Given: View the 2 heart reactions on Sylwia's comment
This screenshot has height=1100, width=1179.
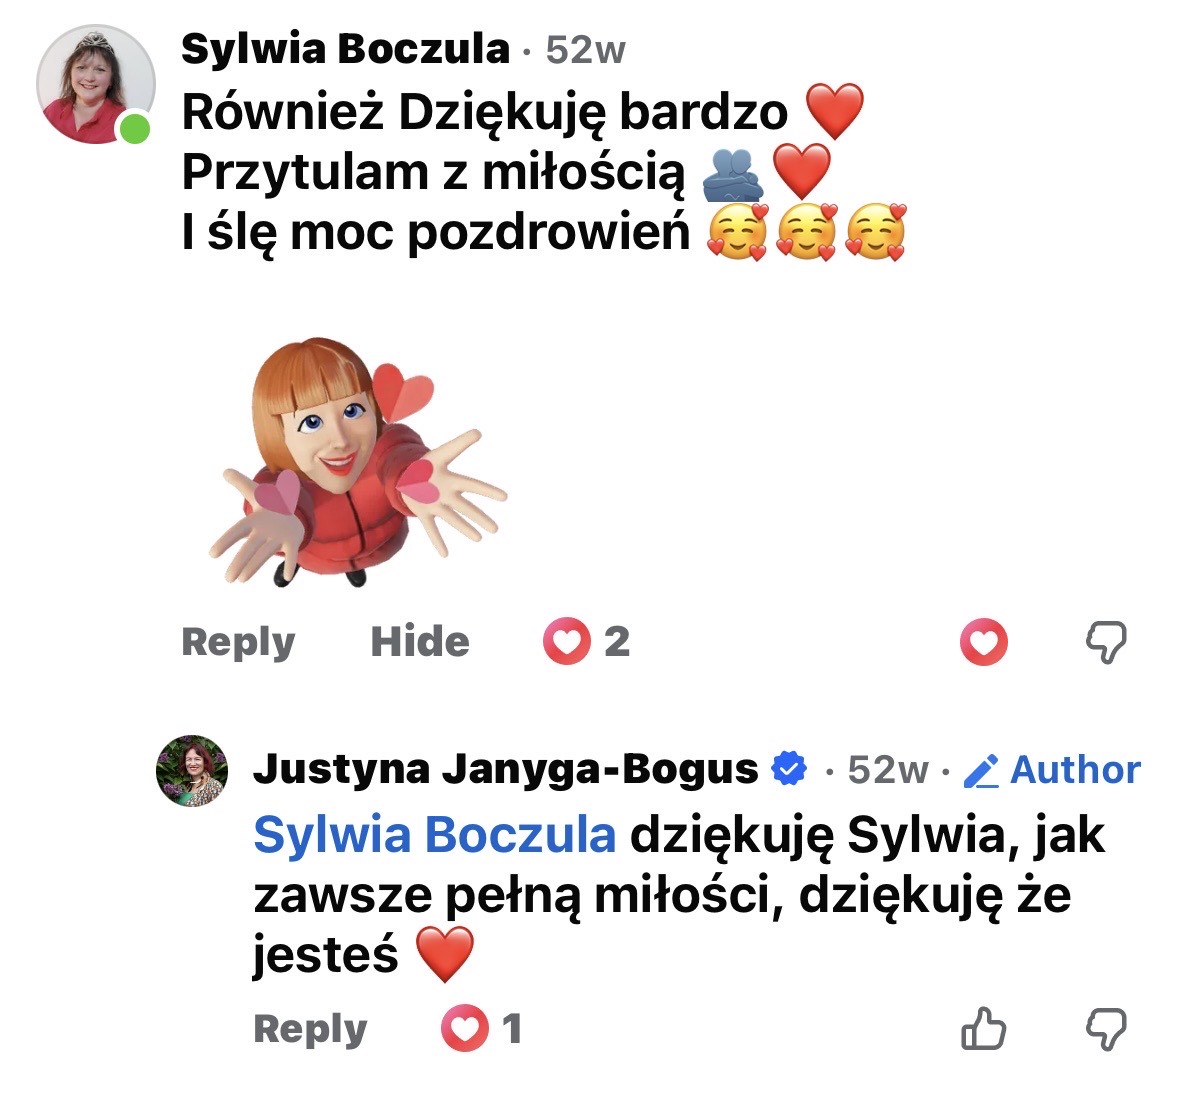Looking at the screenshot, I should click(586, 641).
